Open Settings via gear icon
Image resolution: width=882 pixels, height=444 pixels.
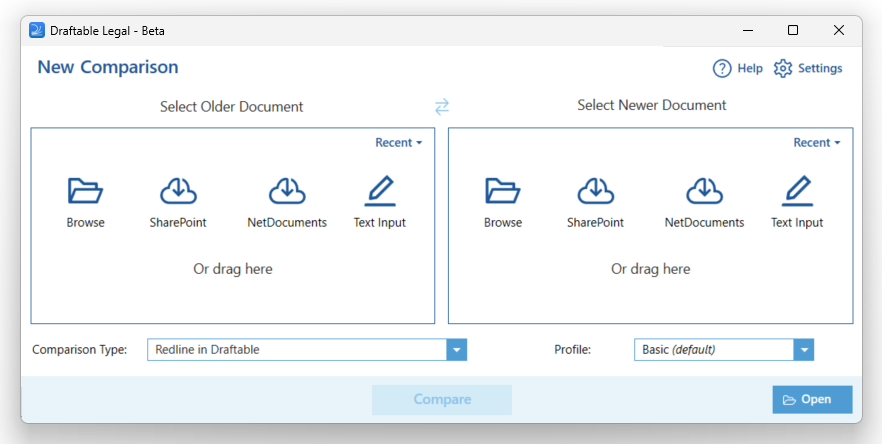(782, 68)
